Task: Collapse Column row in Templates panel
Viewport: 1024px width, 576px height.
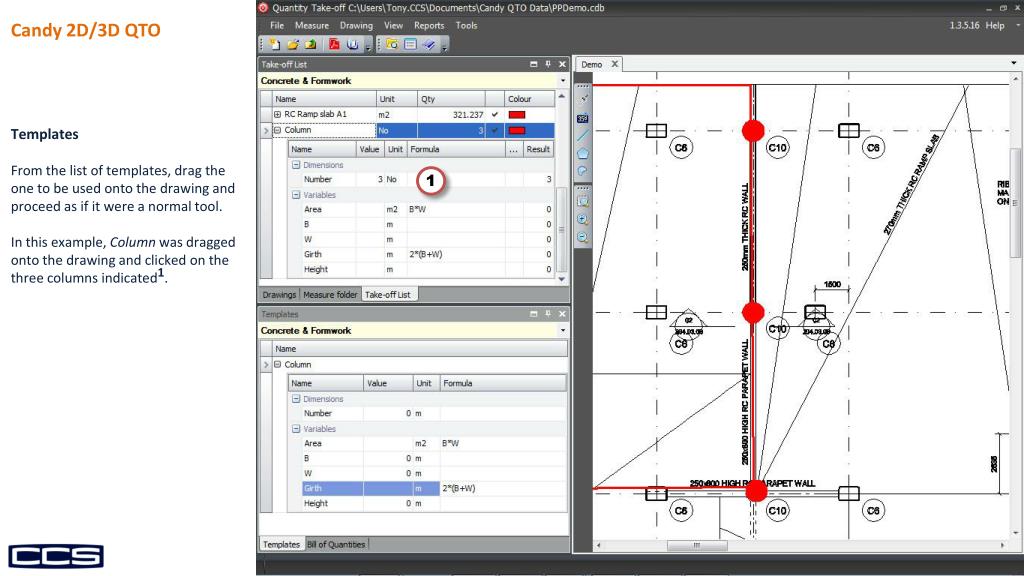Action: point(278,364)
